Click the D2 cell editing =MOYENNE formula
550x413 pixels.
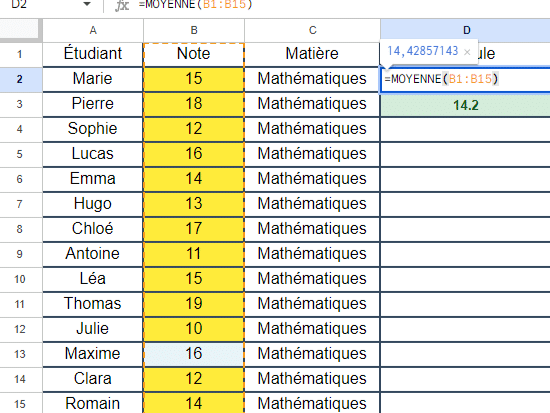(465, 80)
